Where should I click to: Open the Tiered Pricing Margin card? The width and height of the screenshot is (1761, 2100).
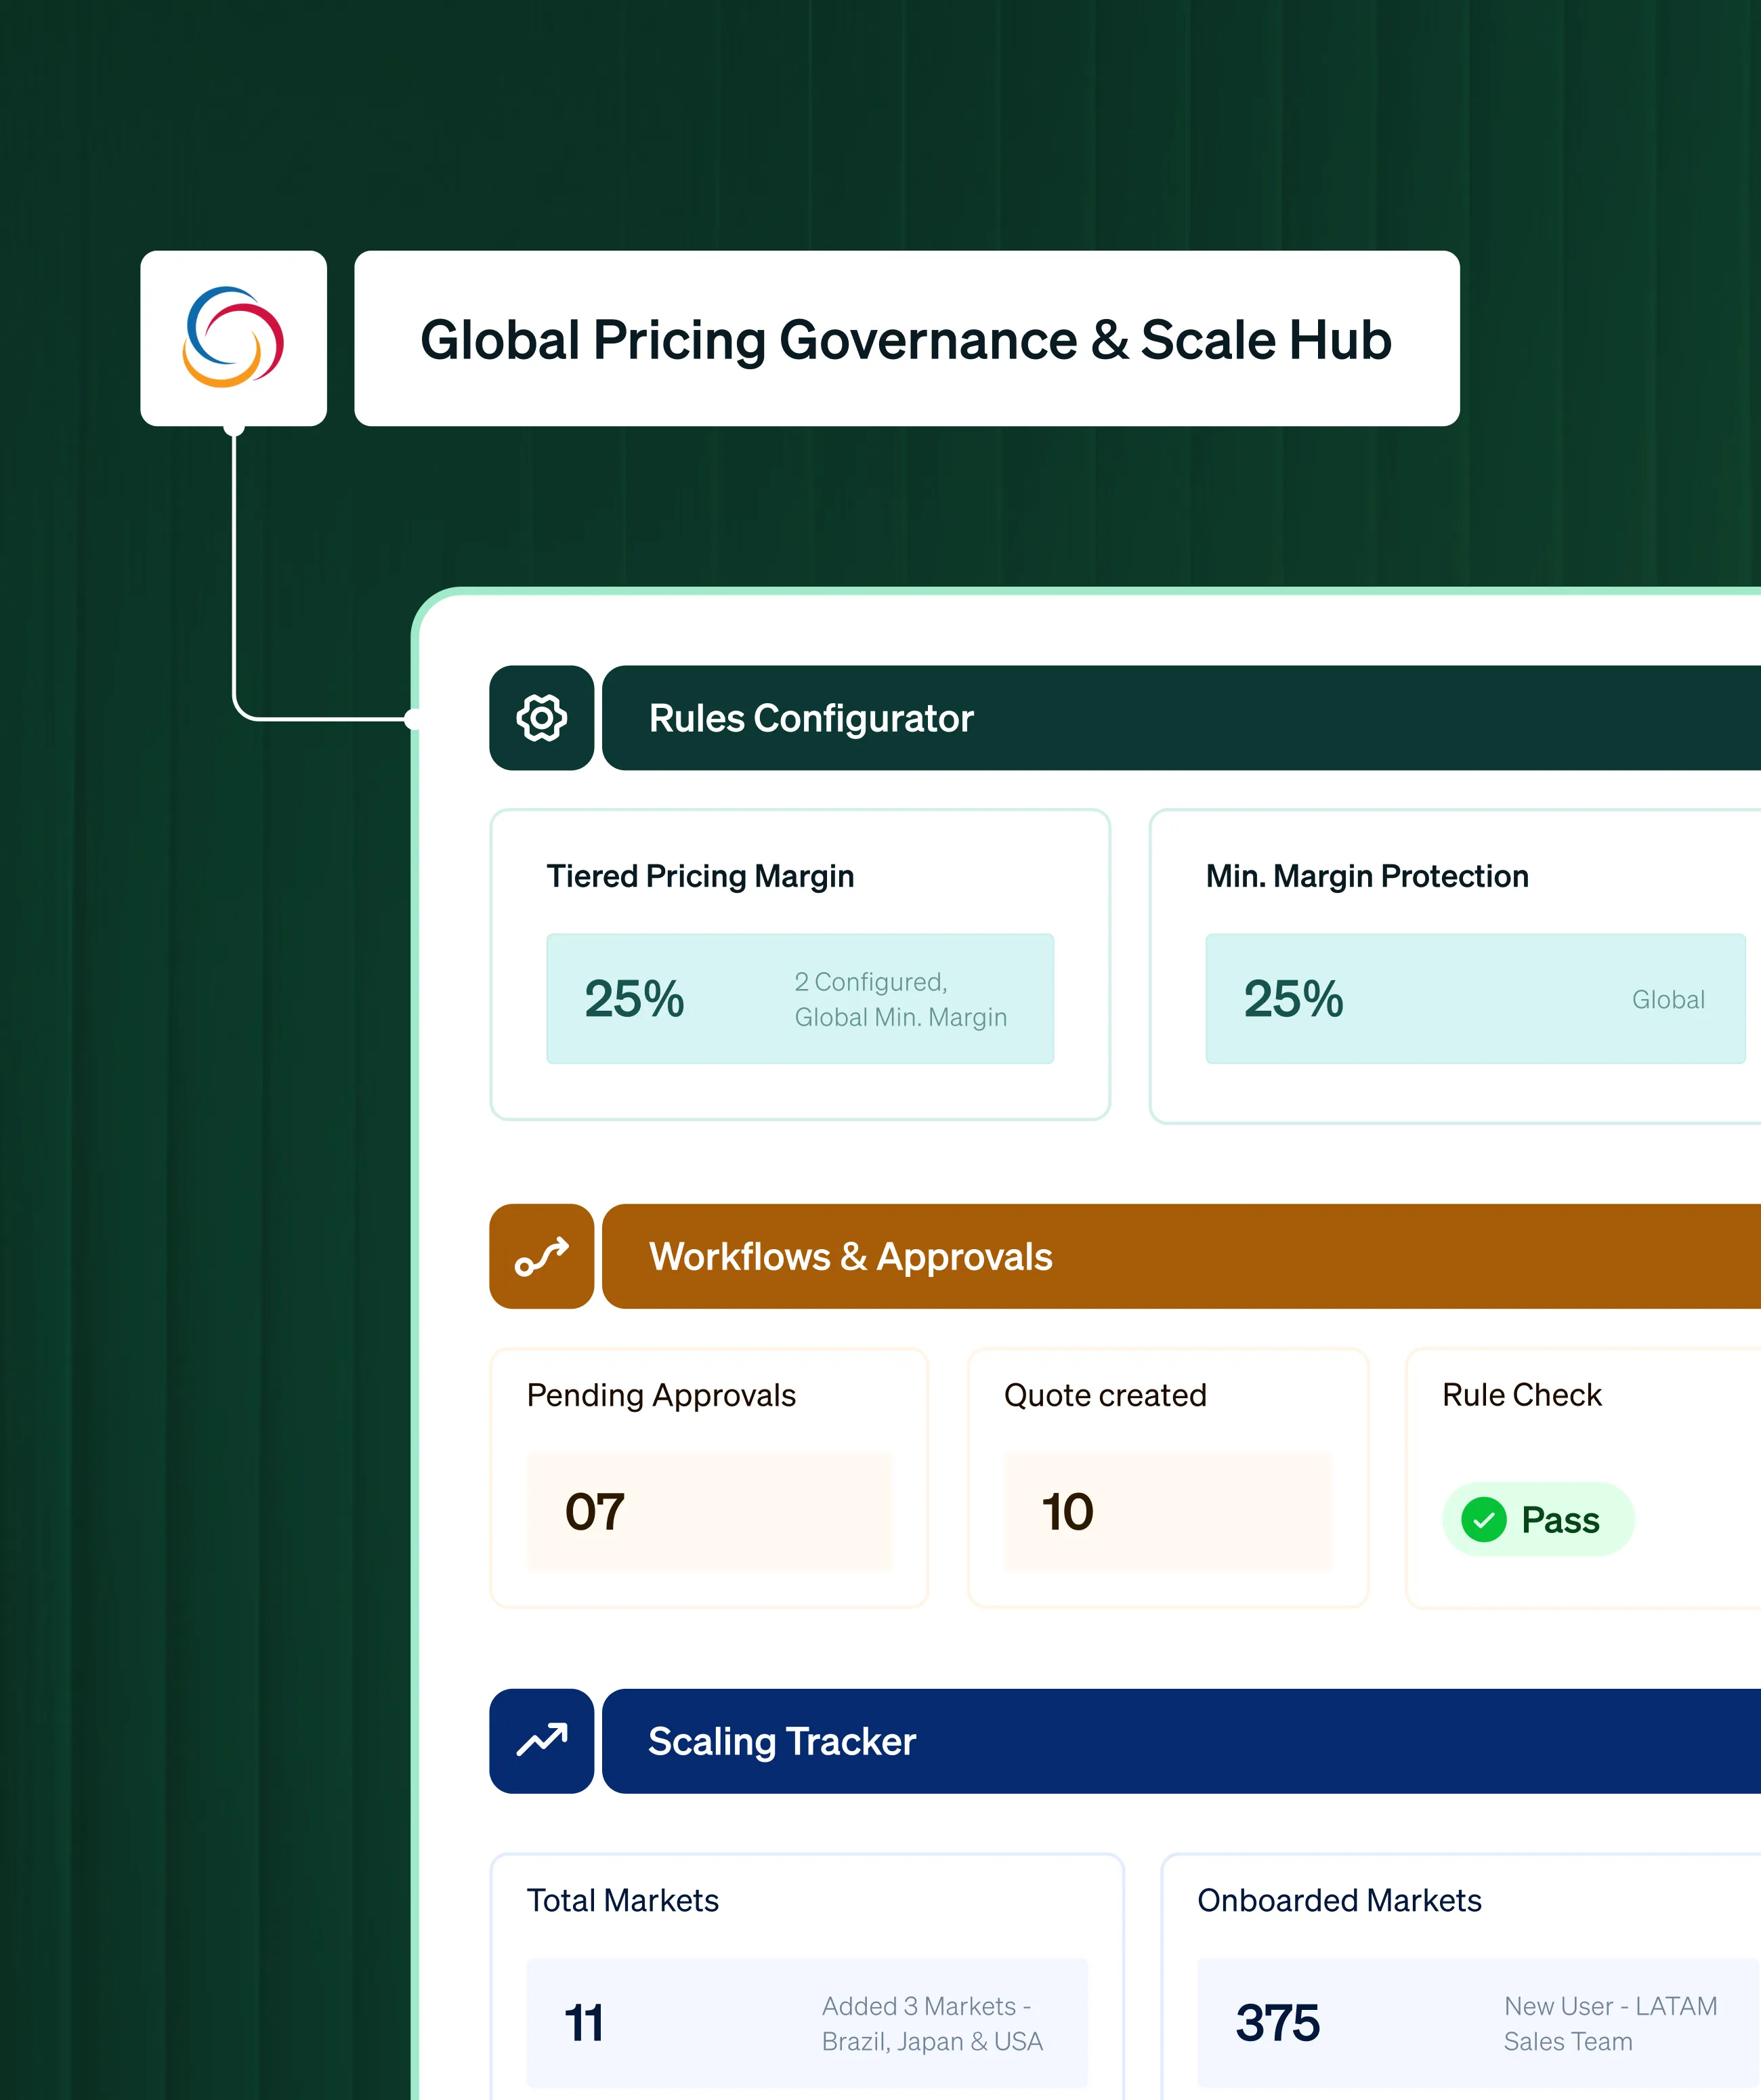coord(700,876)
